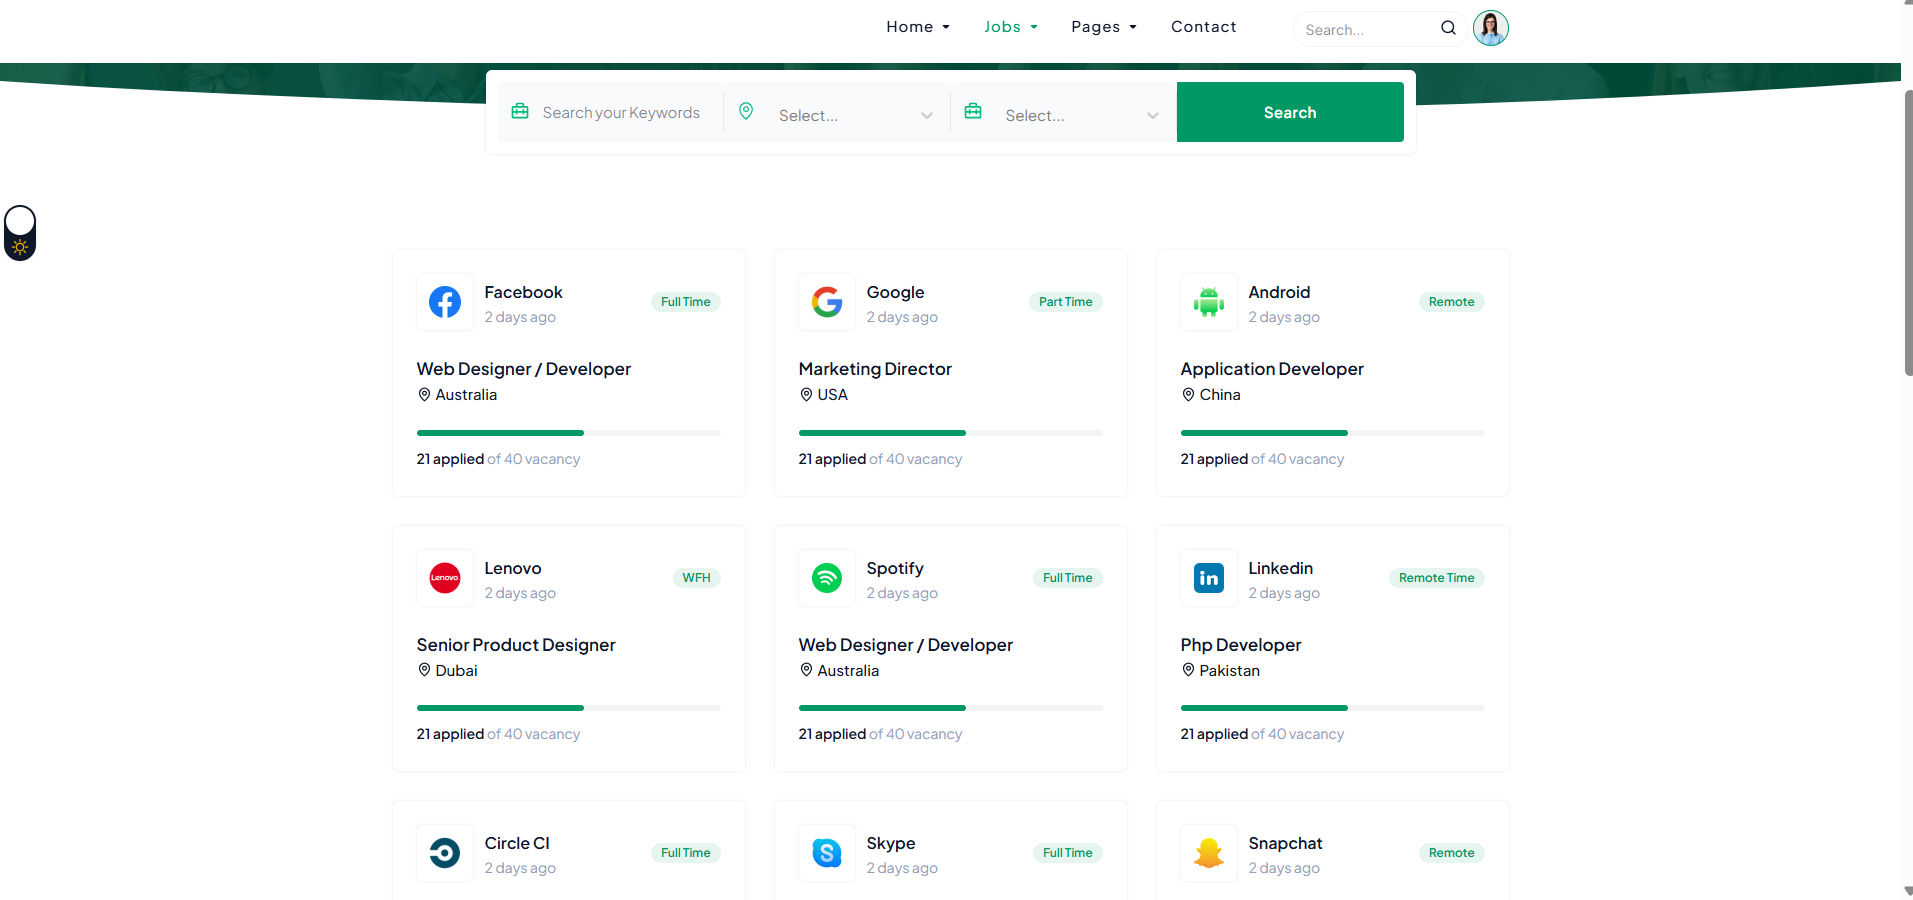The image size is (1913, 900).
Task: Open Senior Product Designer job title
Action: pyautogui.click(x=516, y=645)
